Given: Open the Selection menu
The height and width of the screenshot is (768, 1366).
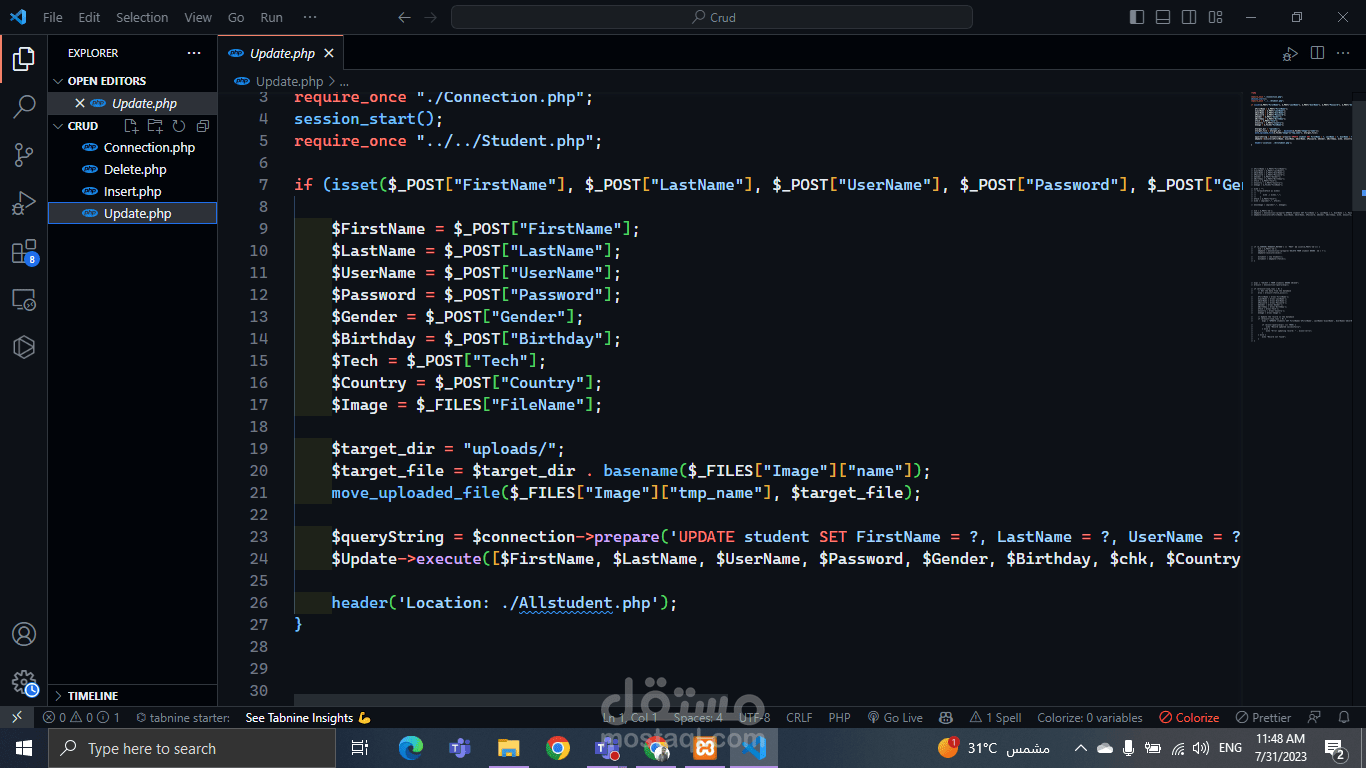Looking at the screenshot, I should [x=142, y=17].
